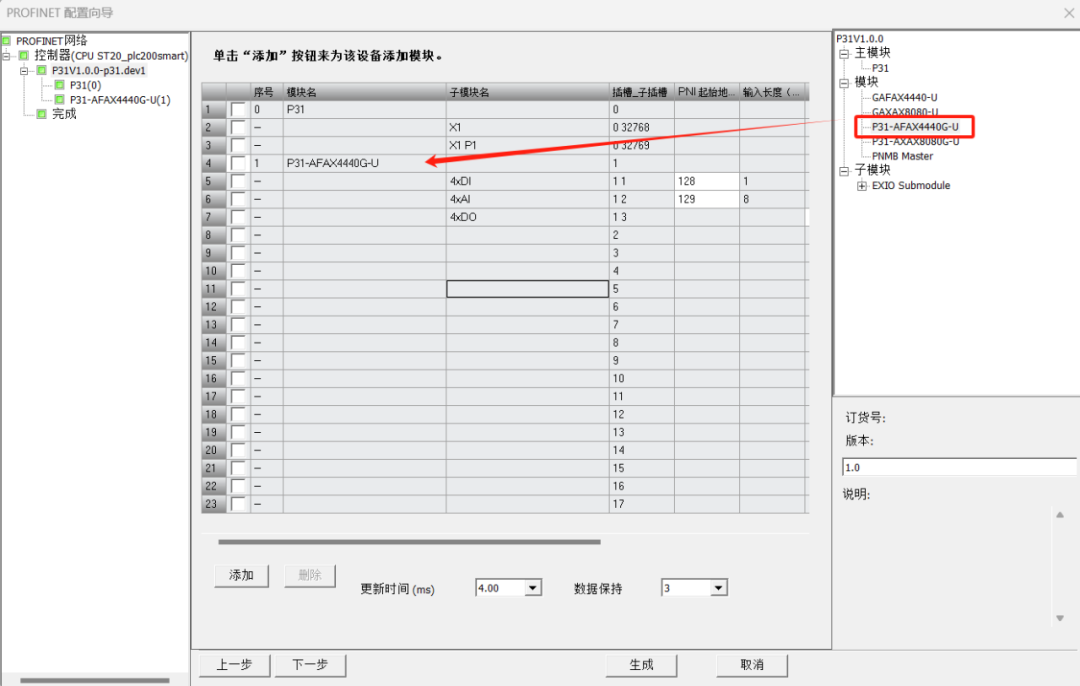This screenshot has width=1080, height=686.
Task: Proceed with 下一步 button
Action: (310, 665)
